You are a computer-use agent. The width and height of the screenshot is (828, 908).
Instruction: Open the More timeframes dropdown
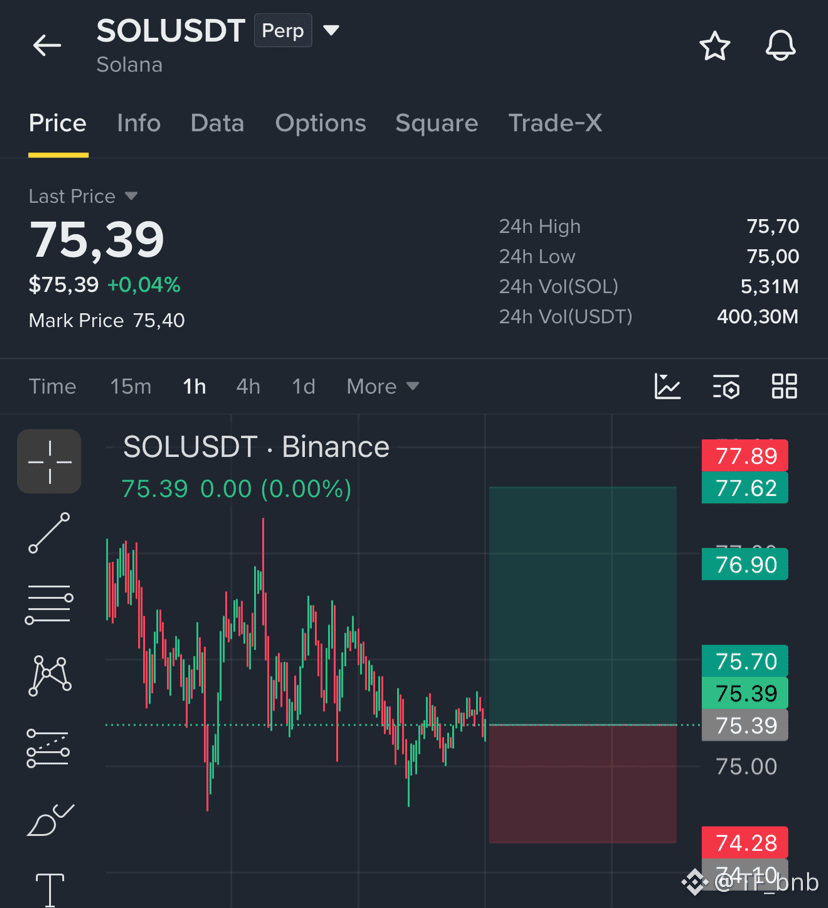pyautogui.click(x=382, y=386)
